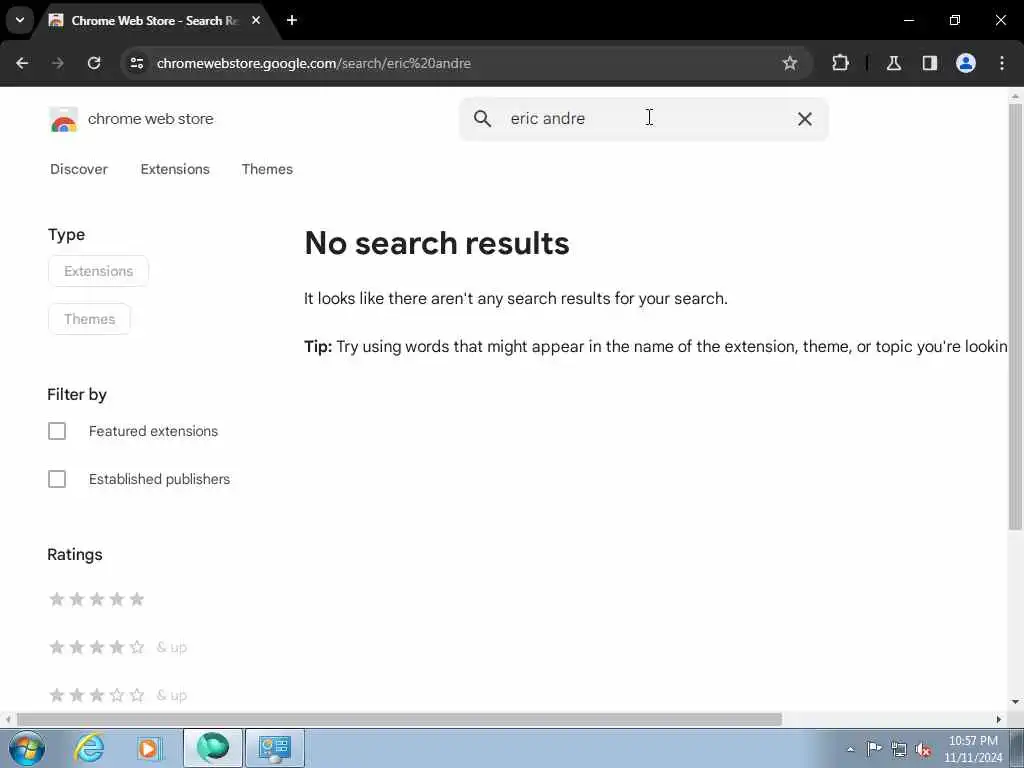
Task: Click the Ratings heading
Action: tap(74, 554)
